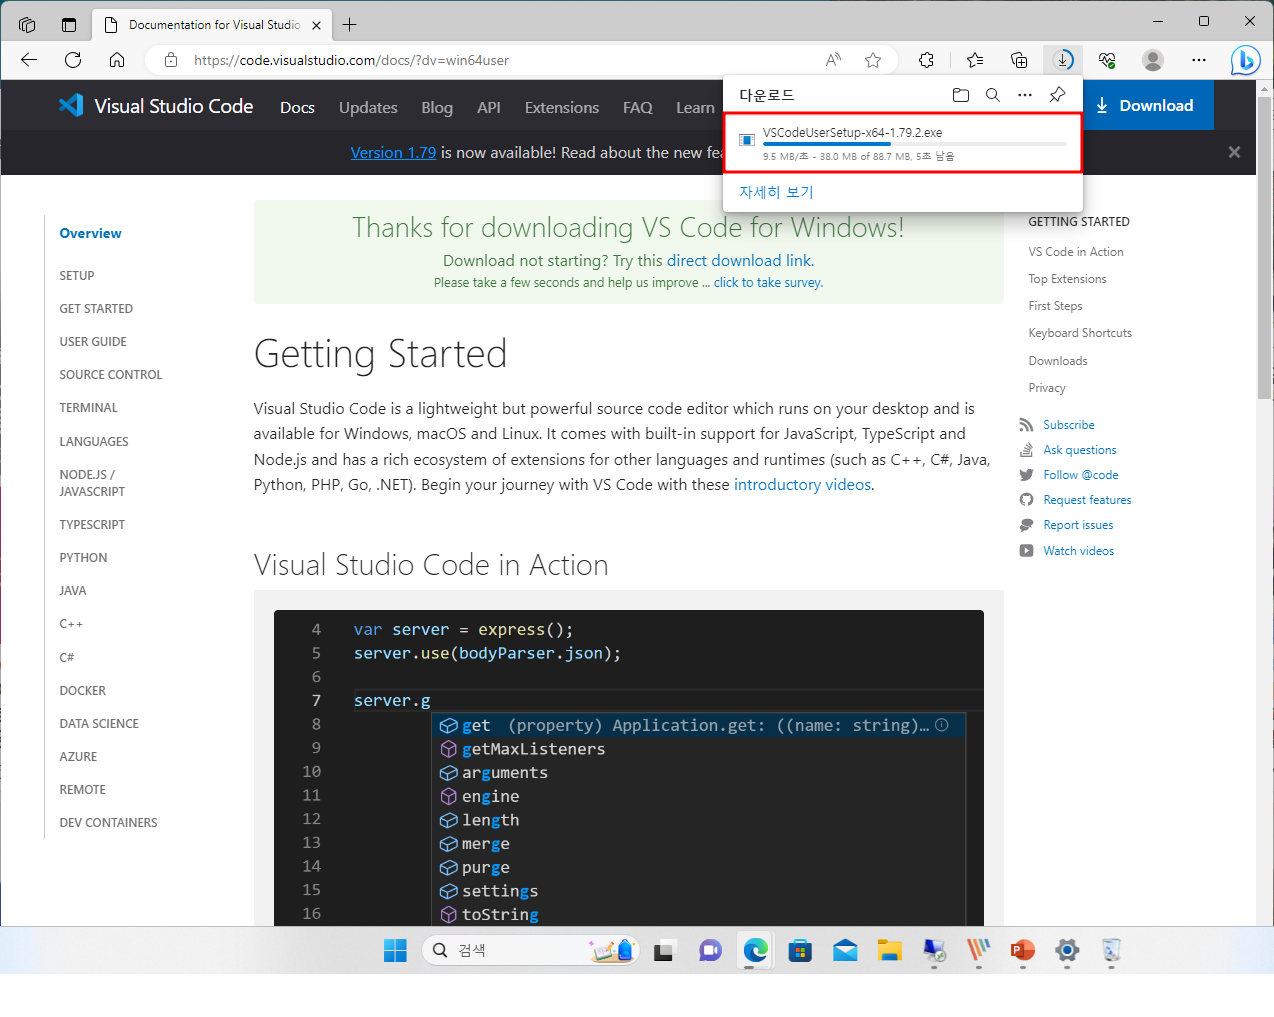Open Edge settings and more menu
This screenshot has width=1274, height=1017.
pos(1199,60)
